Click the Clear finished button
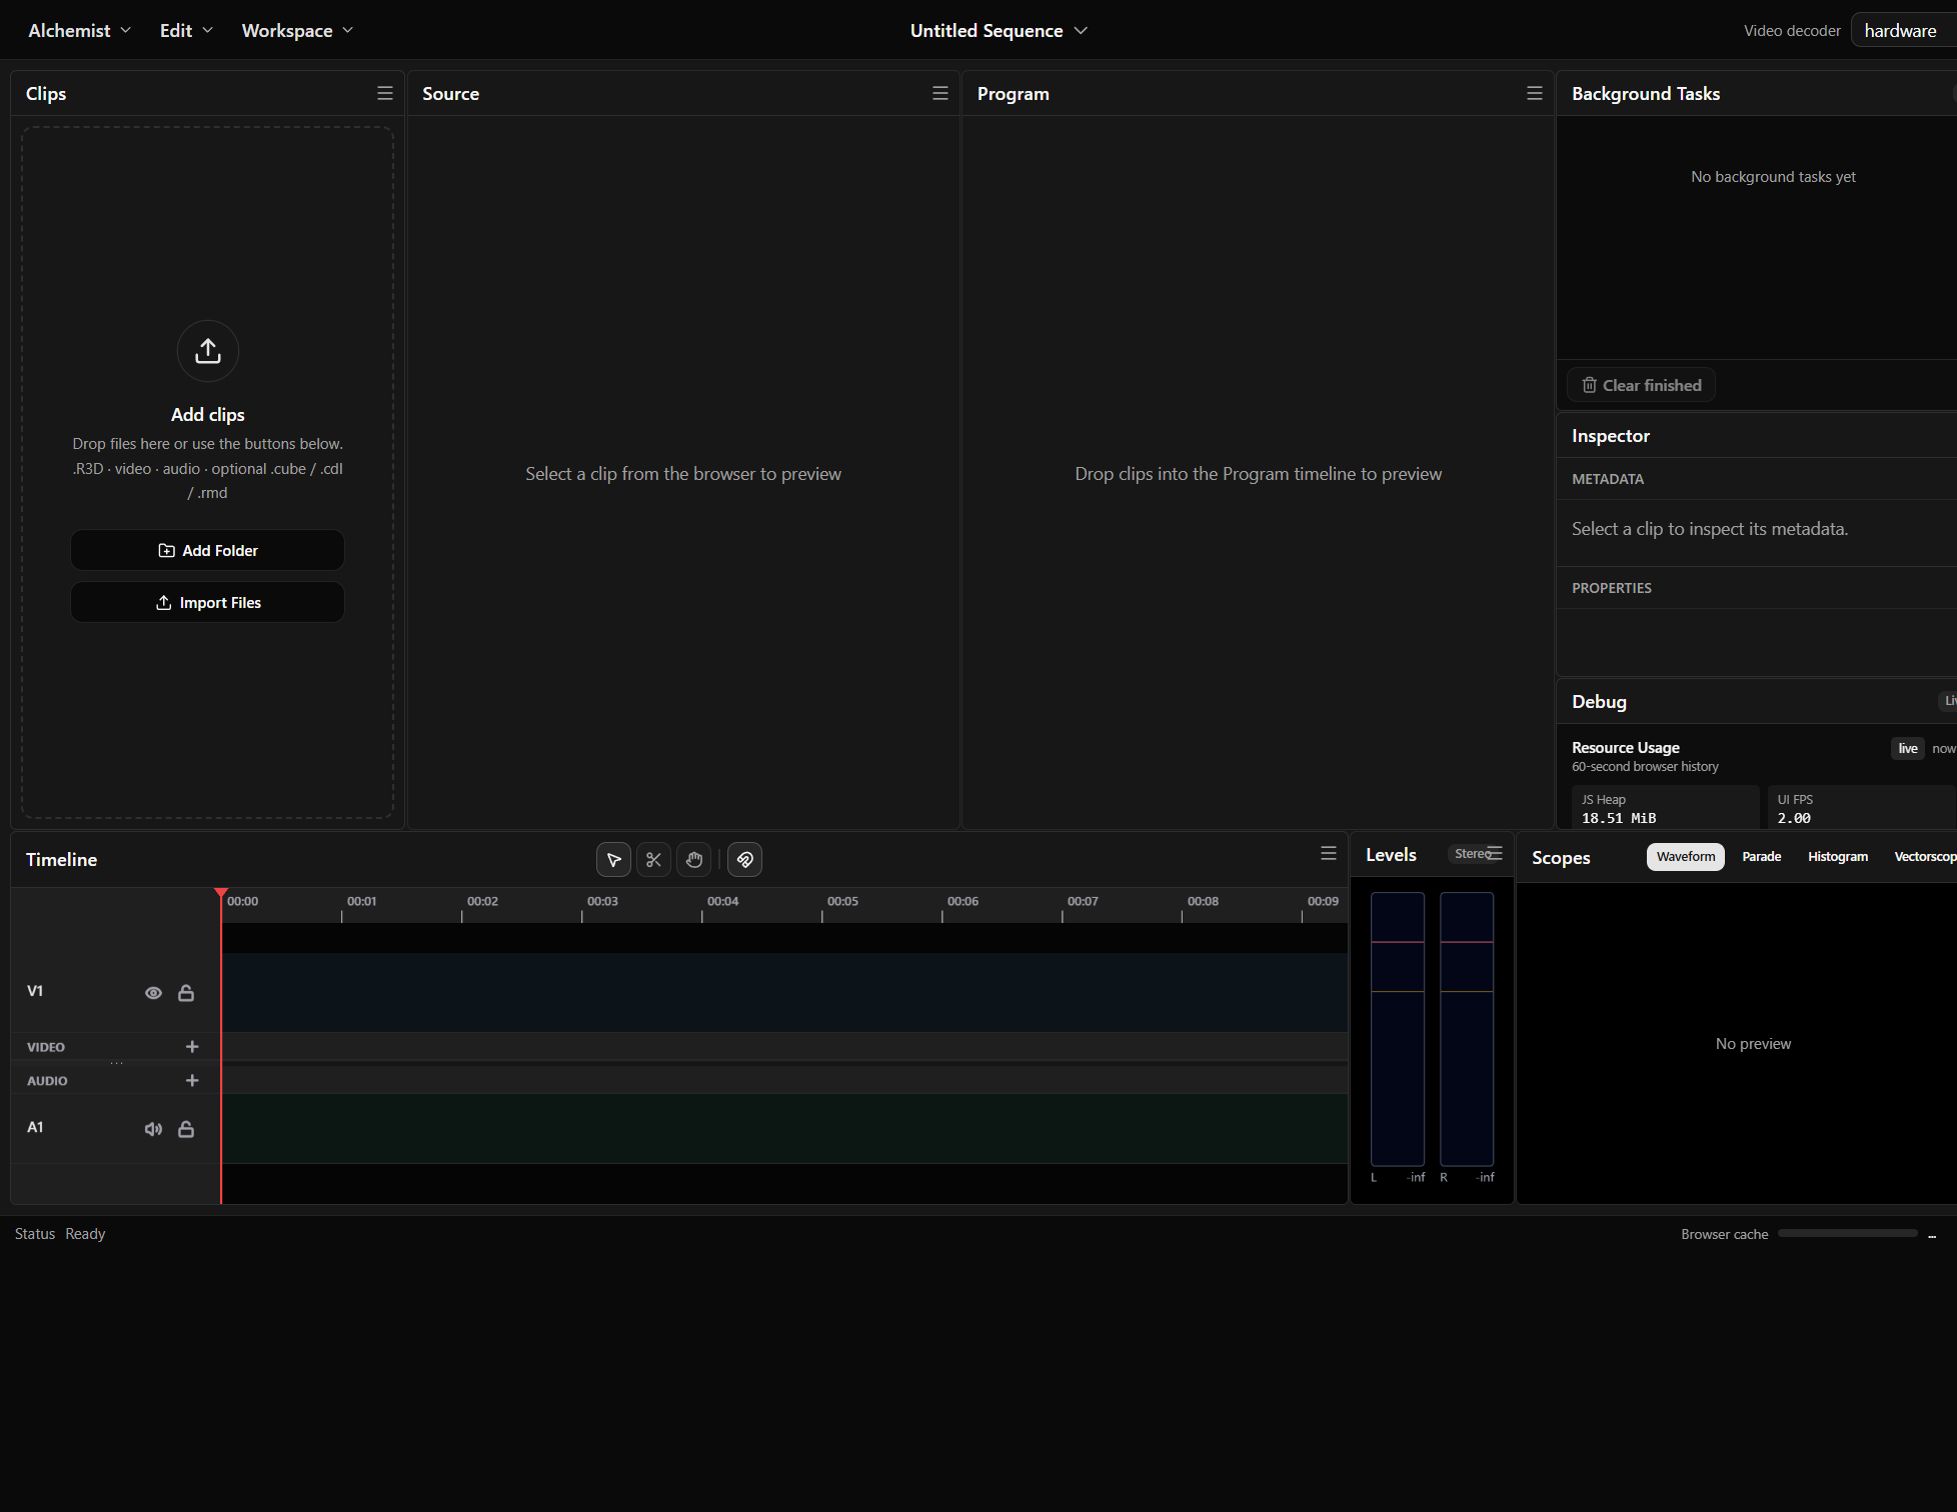This screenshot has height=1512, width=1957. 1641,385
